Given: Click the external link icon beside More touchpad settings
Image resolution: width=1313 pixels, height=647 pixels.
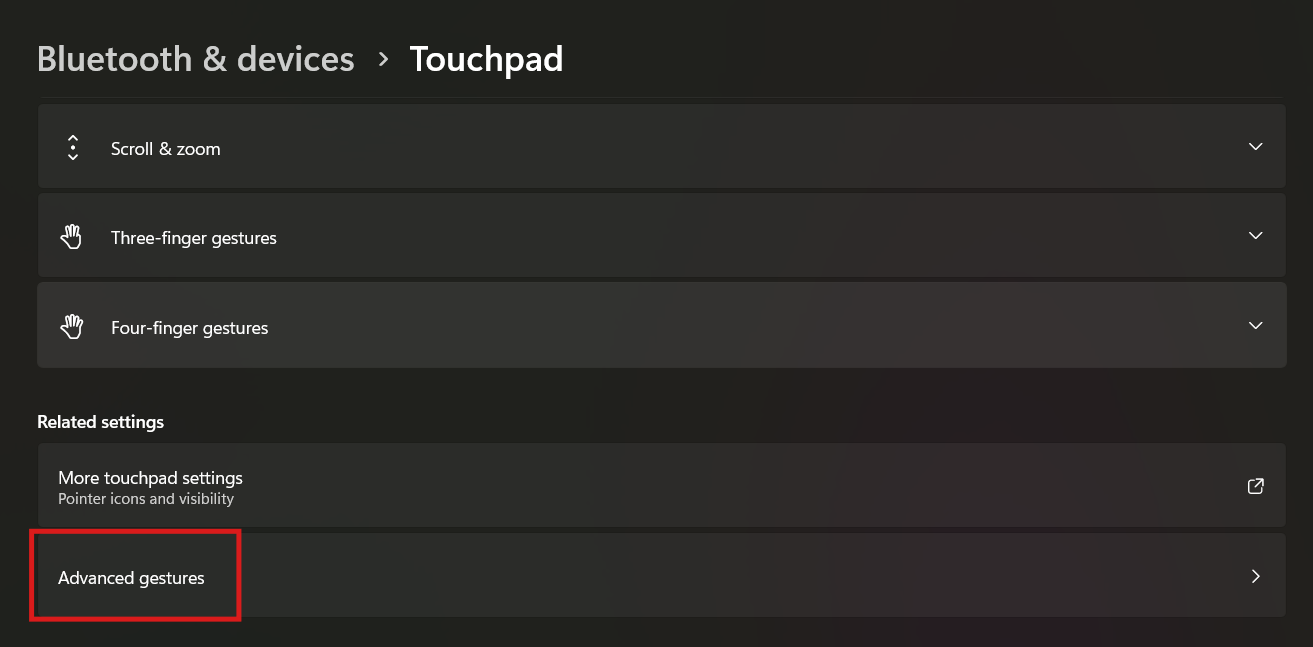Looking at the screenshot, I should (1255, 486).
